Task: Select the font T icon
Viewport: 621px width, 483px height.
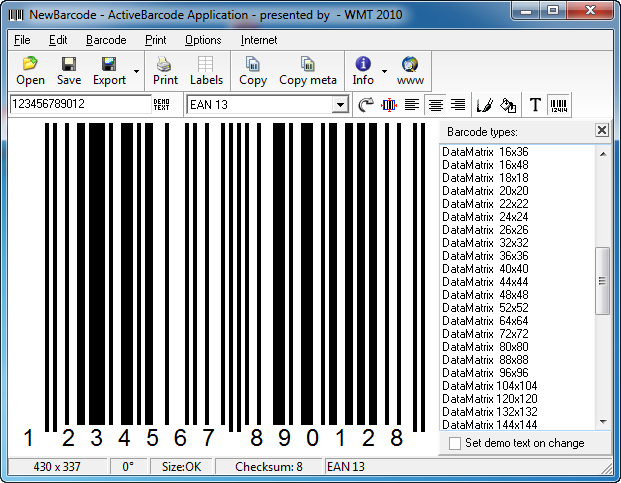Action: (x=535, y=105)
